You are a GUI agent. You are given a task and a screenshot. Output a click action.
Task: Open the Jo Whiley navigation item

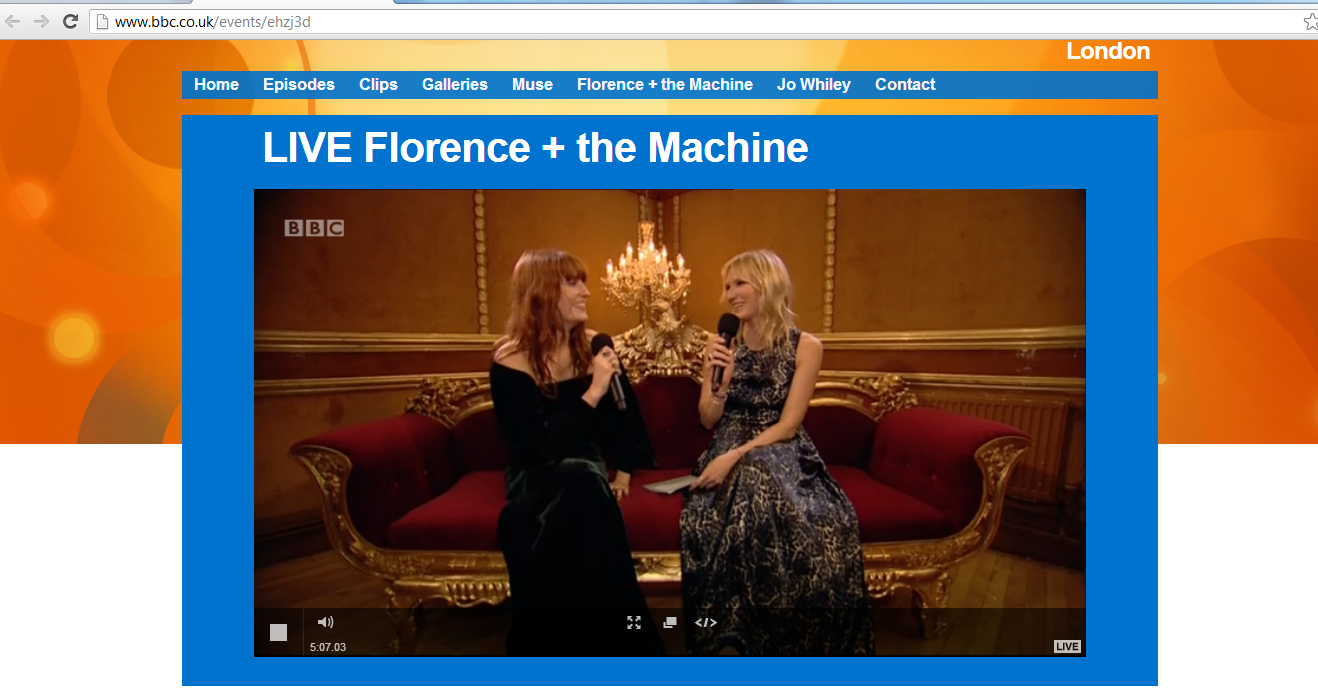pyautogui.click(x=814, y=85)
